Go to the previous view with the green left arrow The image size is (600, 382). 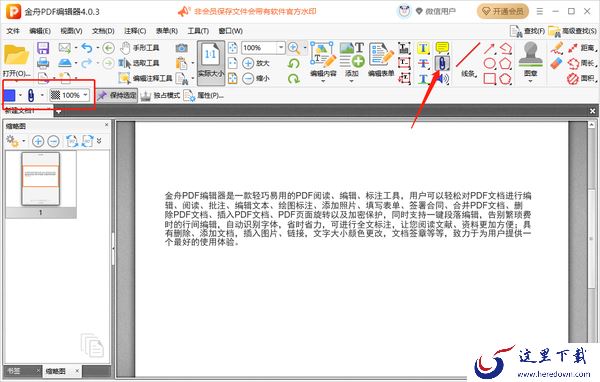pyautogui.click(x=109, y=48)
